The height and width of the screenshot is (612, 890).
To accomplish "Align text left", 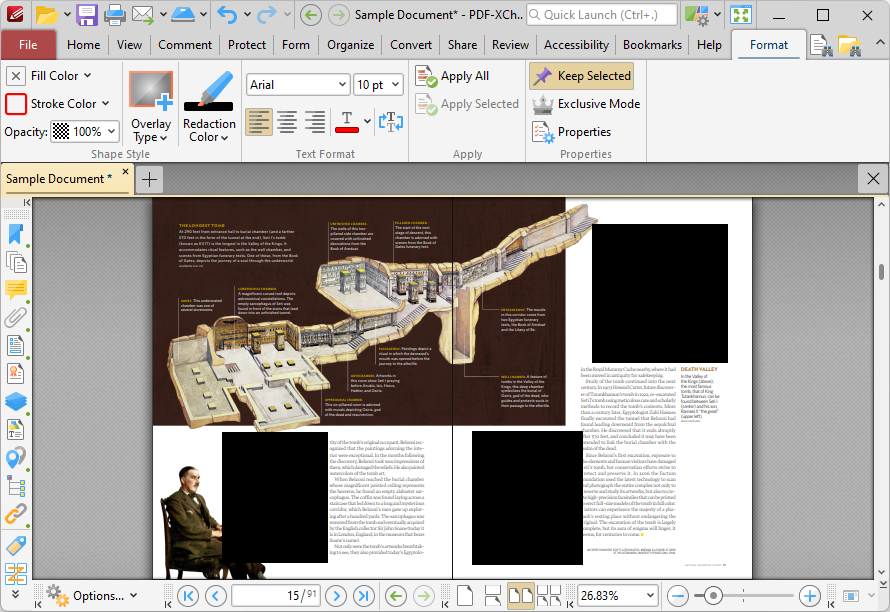I will pos(259,121).
